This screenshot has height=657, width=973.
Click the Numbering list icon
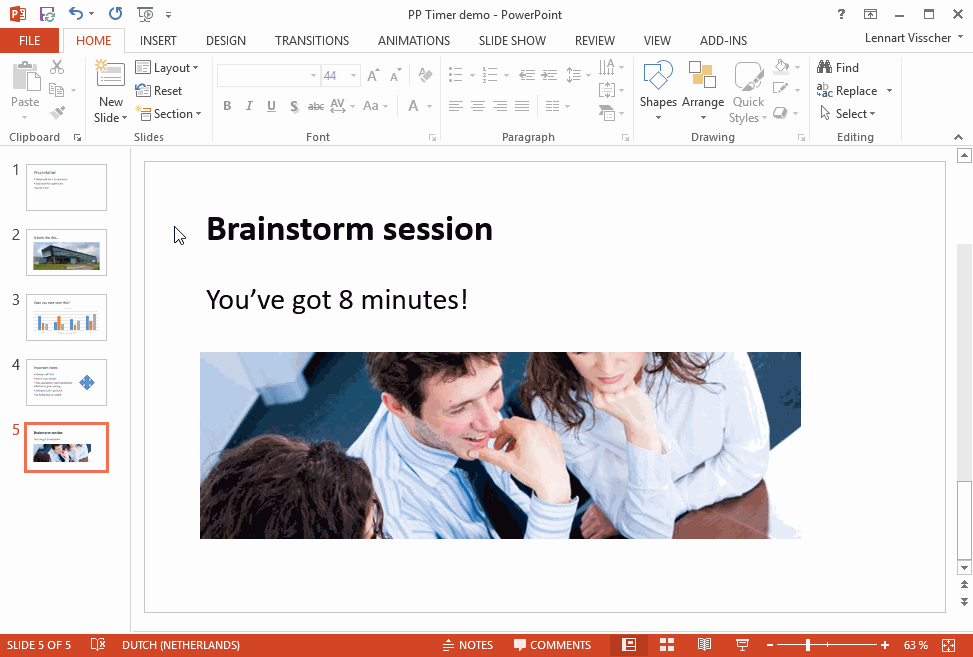pos(490,75)
